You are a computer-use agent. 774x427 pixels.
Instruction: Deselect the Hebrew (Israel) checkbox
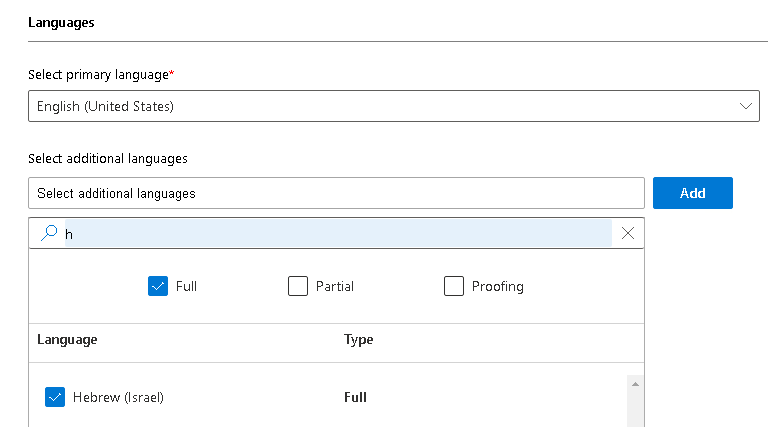click(x=55, y=397)
